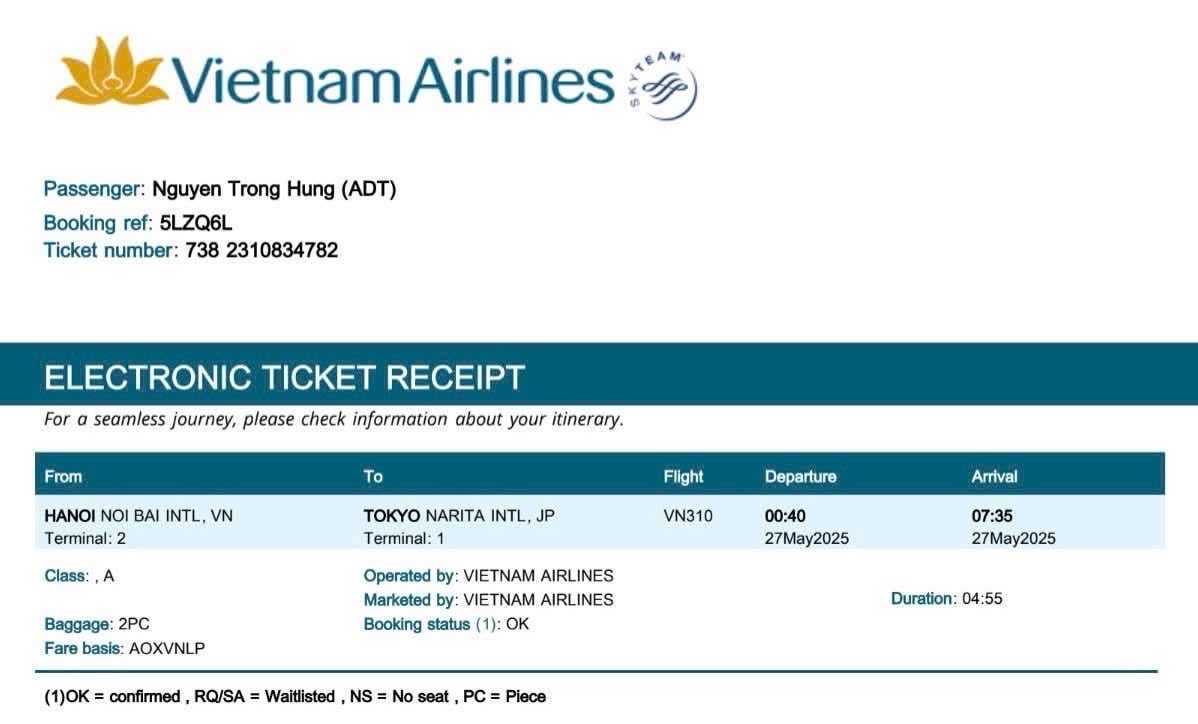
Task: Click HANOI NOI BAI INTL origin
Action: pyautogui.click(x=139, y=516)
